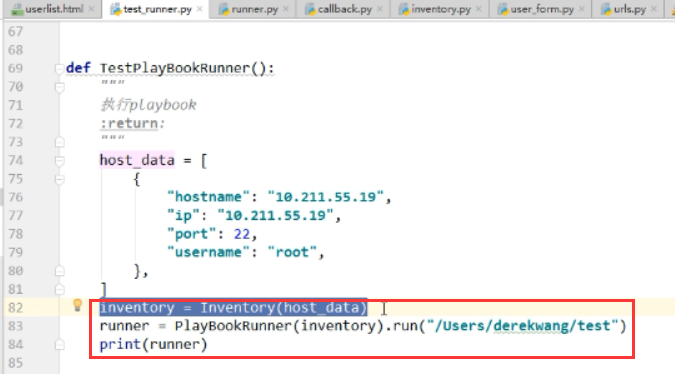
Task: Click the "hostname" key on line 76
Action: (x=208, y=197)
